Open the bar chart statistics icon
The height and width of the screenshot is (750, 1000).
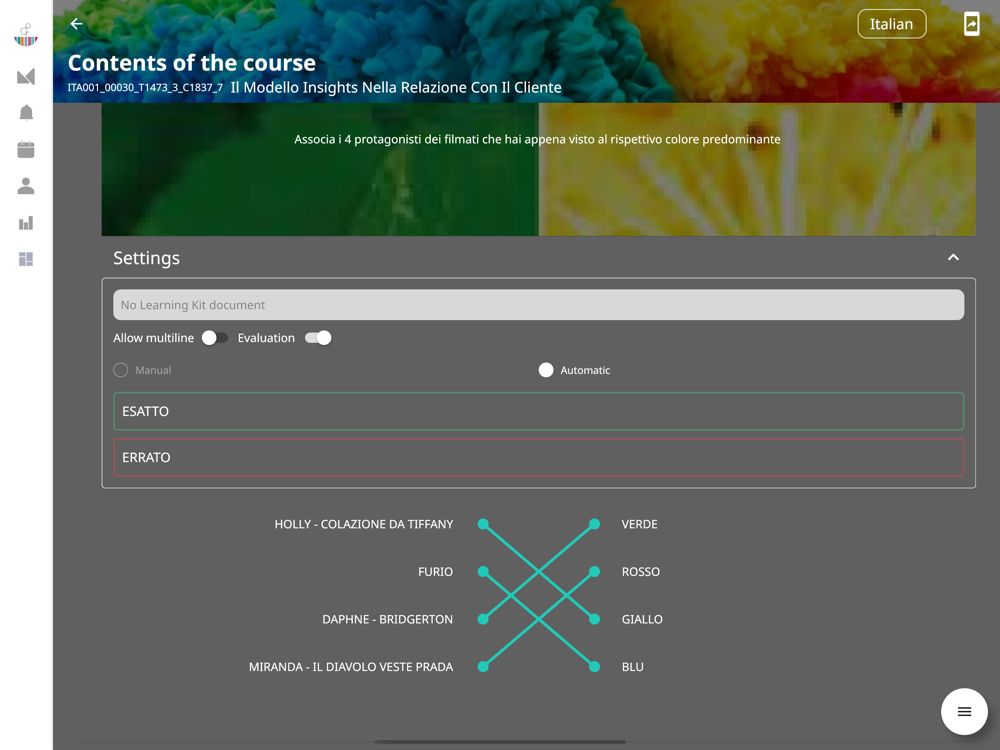tap(26, 223)
